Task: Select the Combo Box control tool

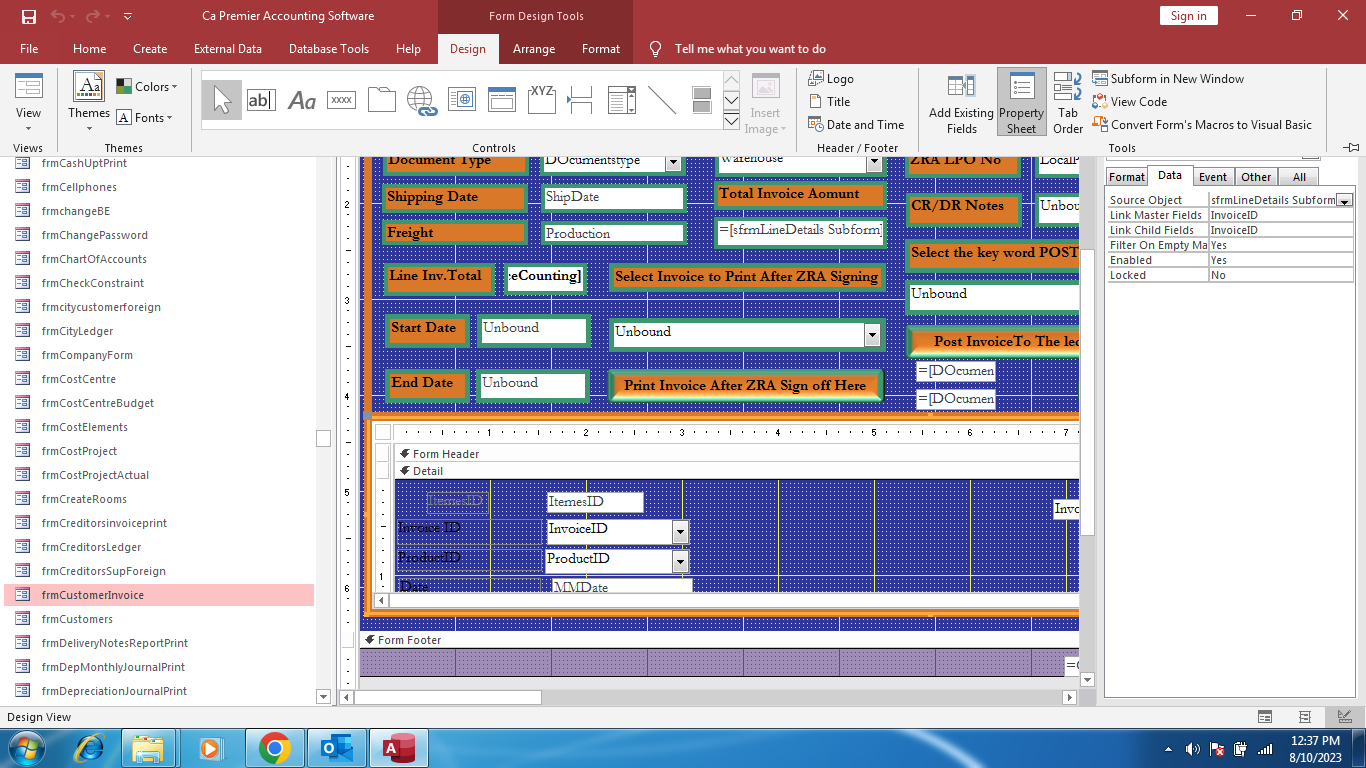Action: 622,99
